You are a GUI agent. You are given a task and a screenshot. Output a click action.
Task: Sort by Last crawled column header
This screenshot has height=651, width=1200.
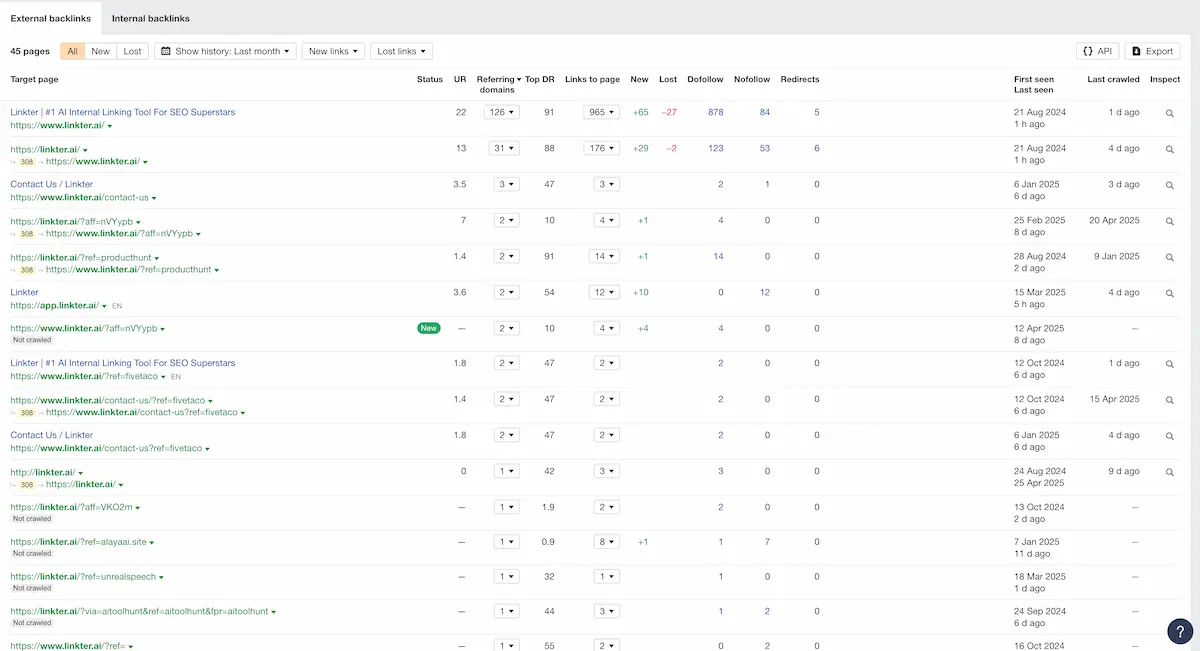[1113, 79]
